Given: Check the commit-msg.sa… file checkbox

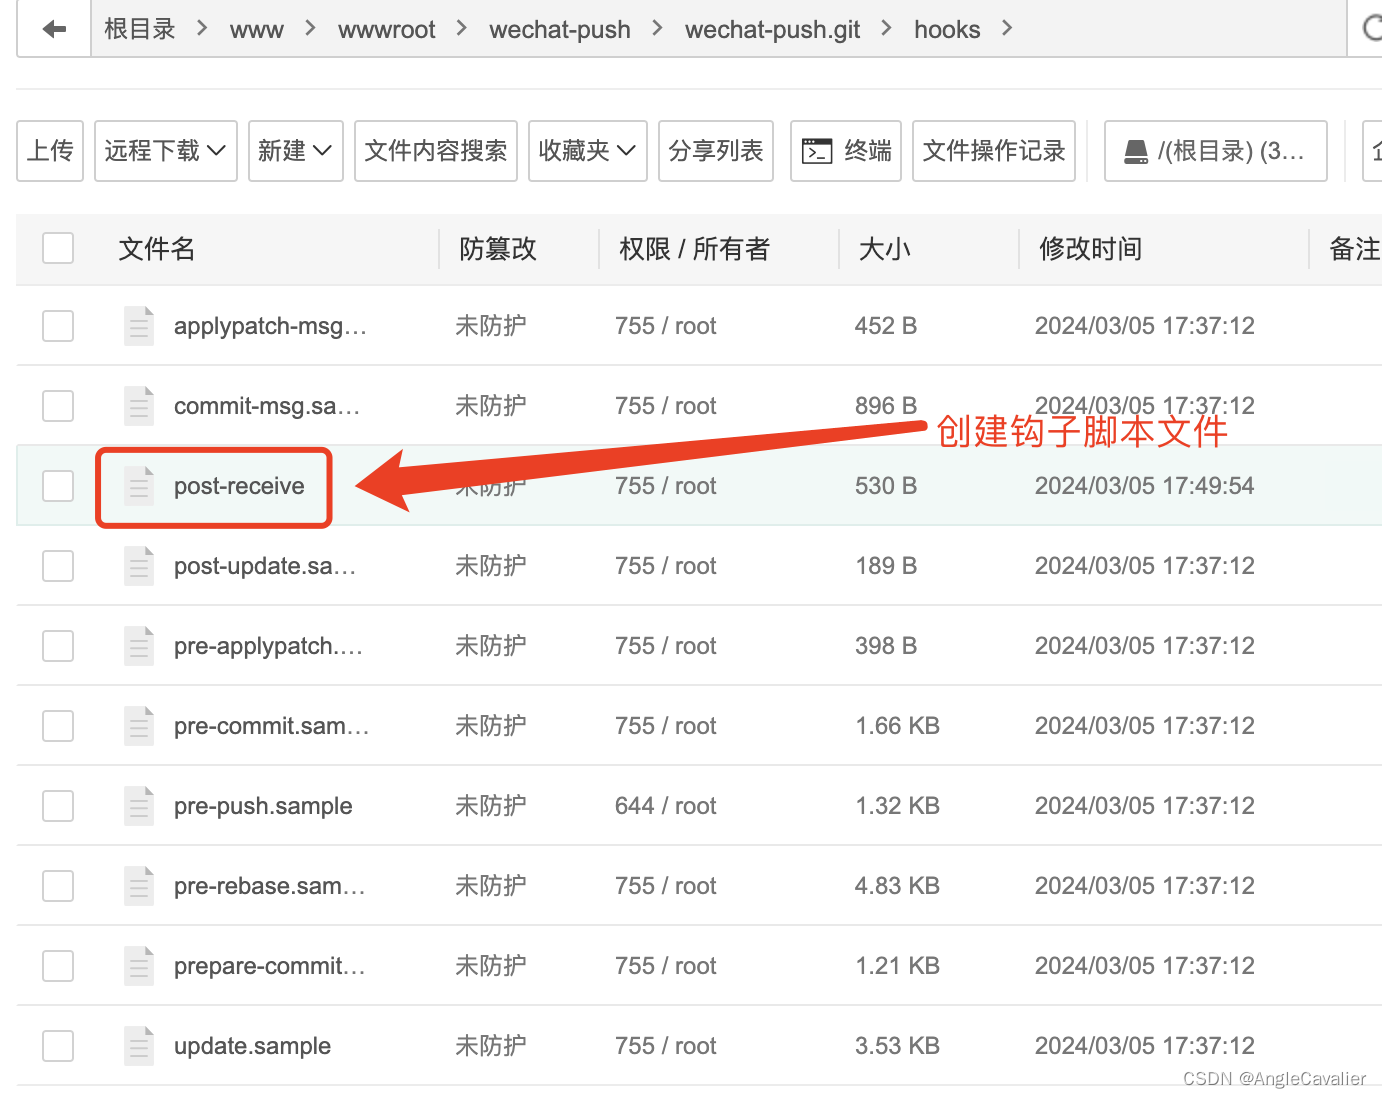Looking at the screenshot, I should coord(58,406).
